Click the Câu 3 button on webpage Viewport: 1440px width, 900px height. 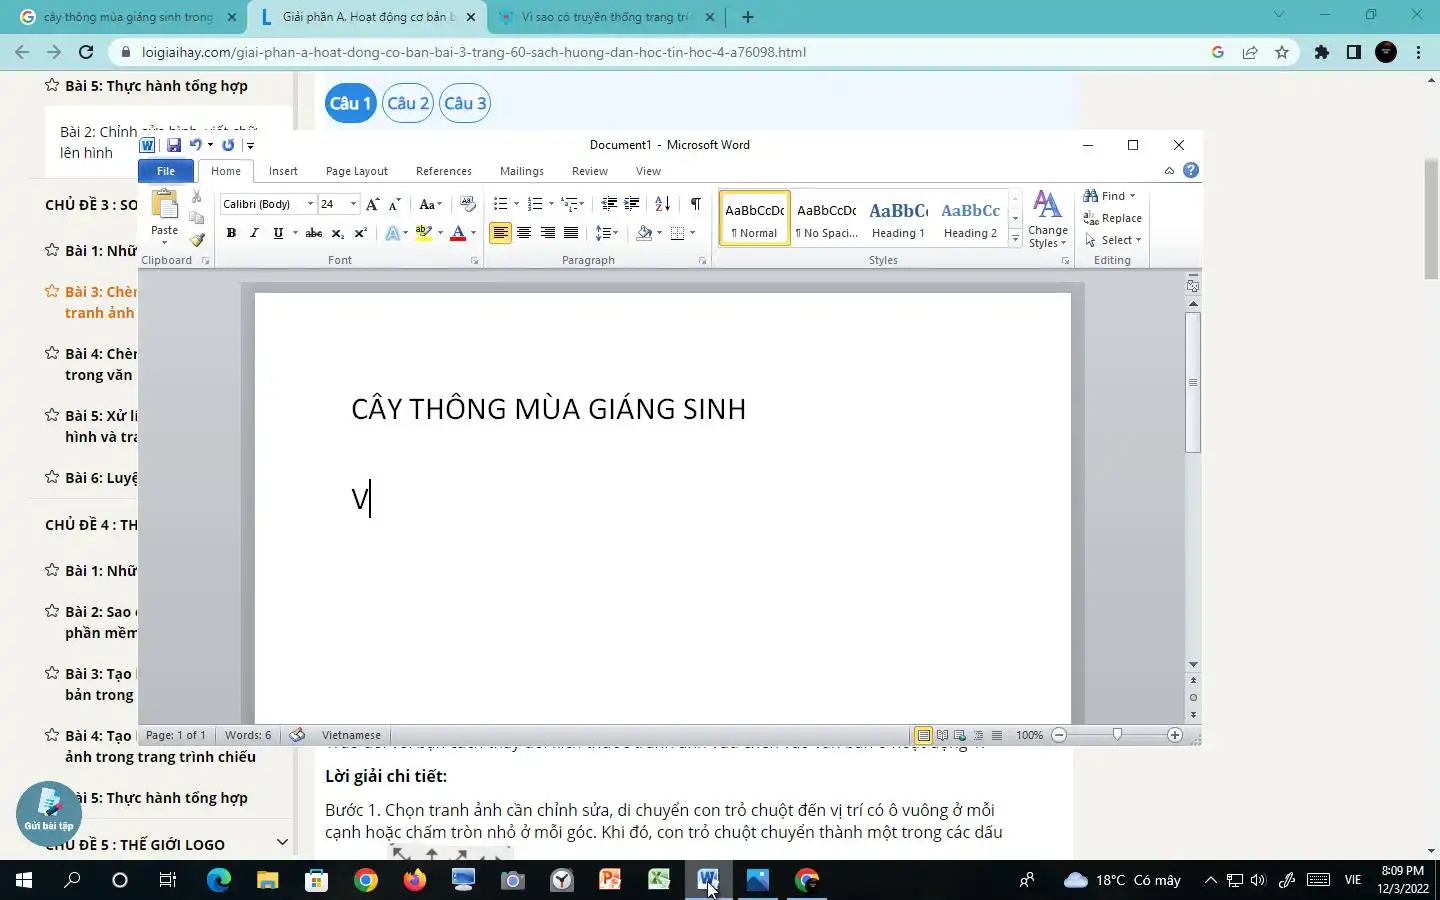click(x=465, y=103)
